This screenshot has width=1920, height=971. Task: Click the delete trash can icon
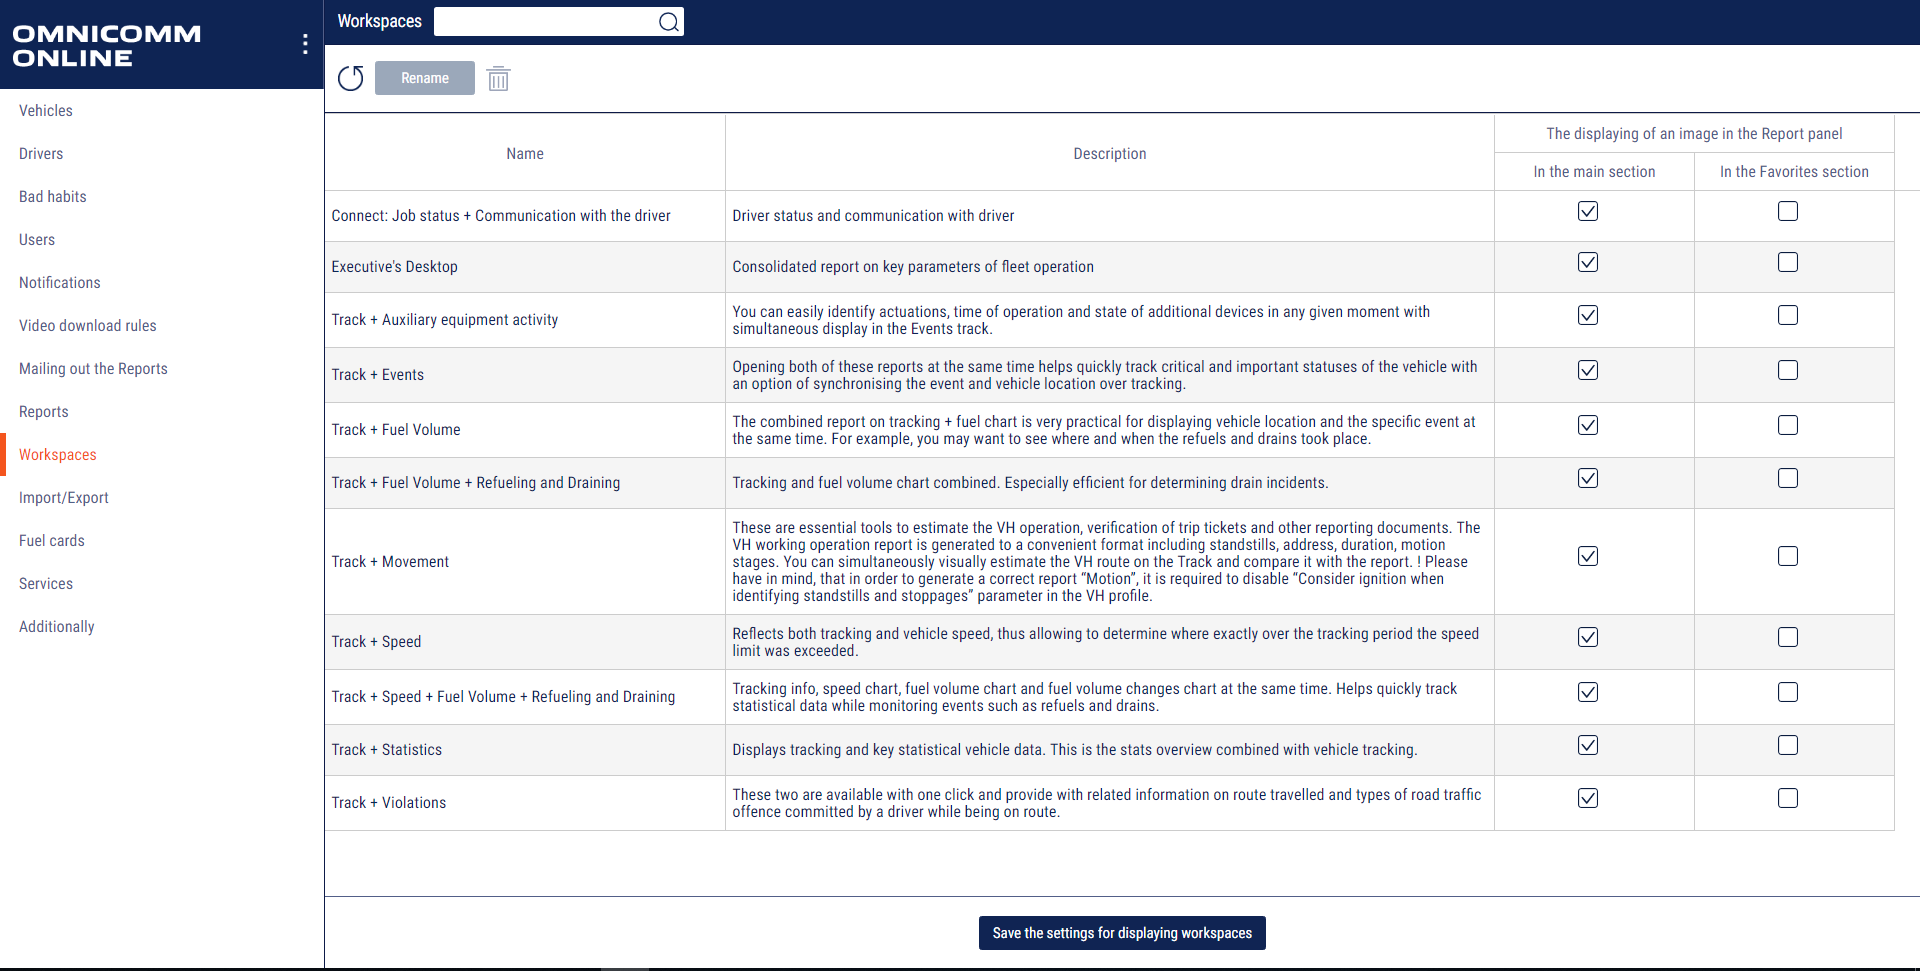tap(498, 78)
